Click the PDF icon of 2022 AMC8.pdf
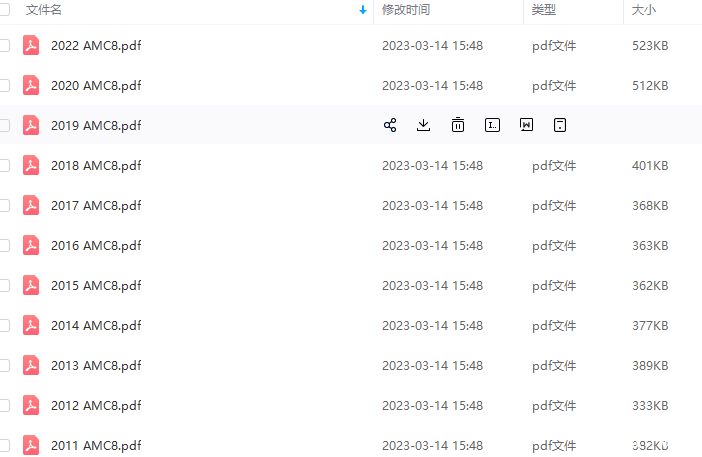This screenshot has width=702, height=457. click(x=31, y=45)
